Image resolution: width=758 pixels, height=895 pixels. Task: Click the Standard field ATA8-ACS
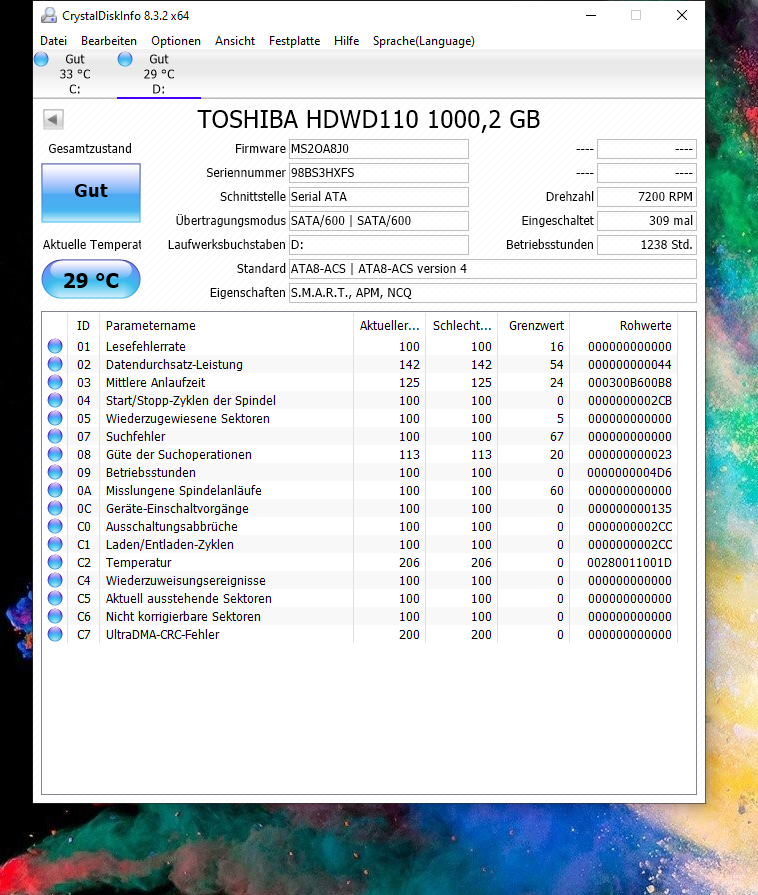pos(493,269)
